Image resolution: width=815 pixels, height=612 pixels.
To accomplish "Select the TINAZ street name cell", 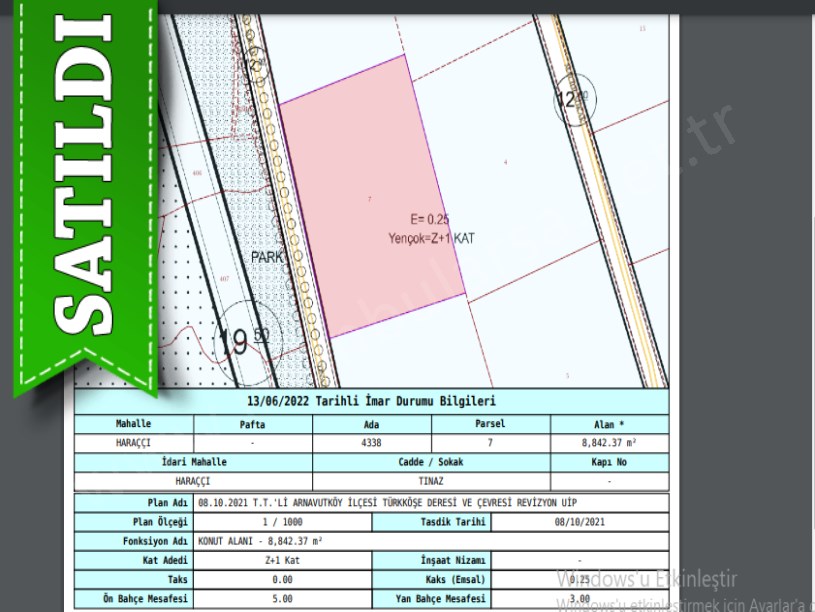I will coord(431,481).
